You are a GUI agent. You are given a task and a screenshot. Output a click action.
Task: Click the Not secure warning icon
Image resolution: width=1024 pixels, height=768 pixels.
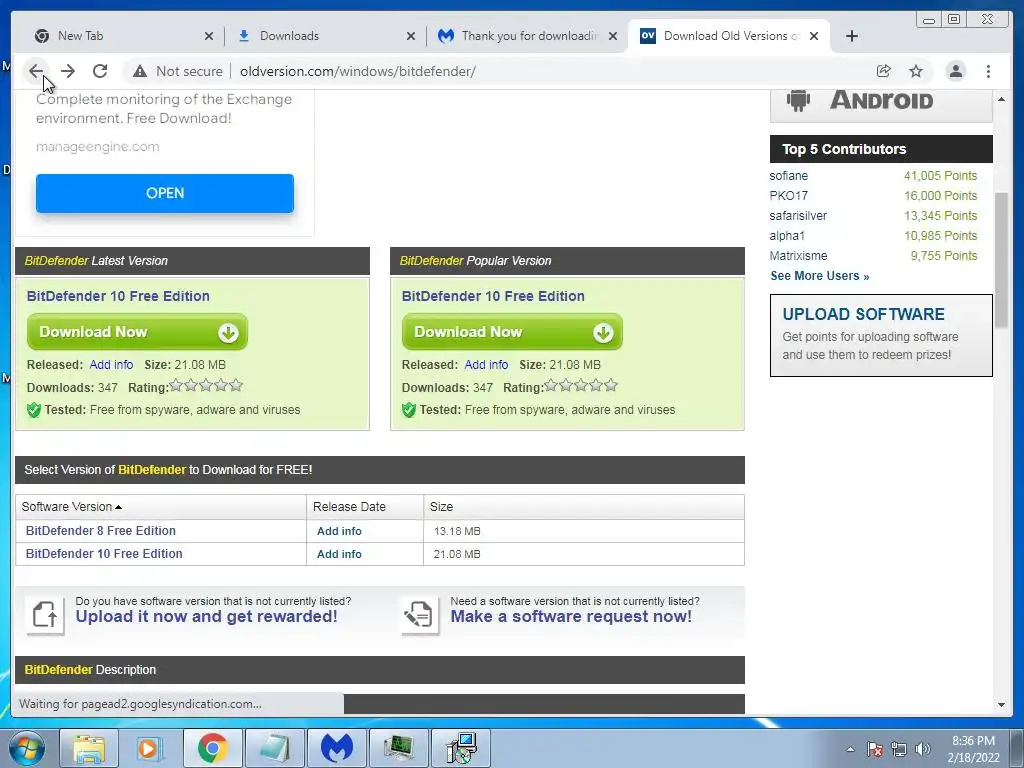pos(140,71)
